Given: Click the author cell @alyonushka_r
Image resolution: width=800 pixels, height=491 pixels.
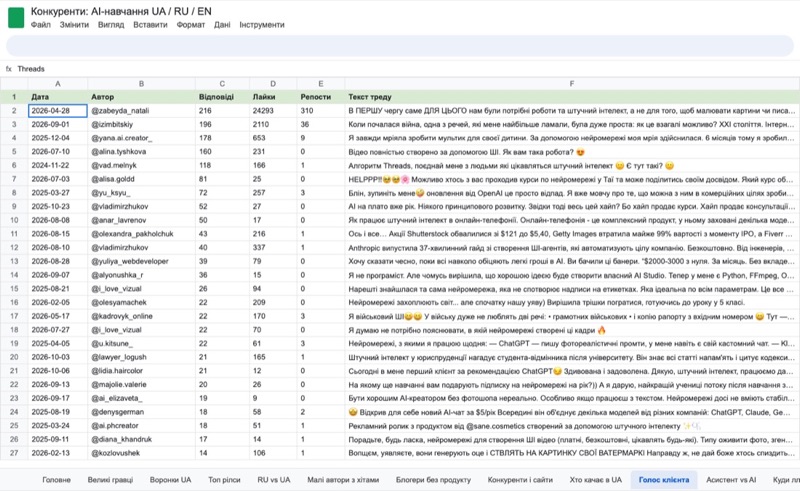Looking at the screenshot, I should pos(141,275).
